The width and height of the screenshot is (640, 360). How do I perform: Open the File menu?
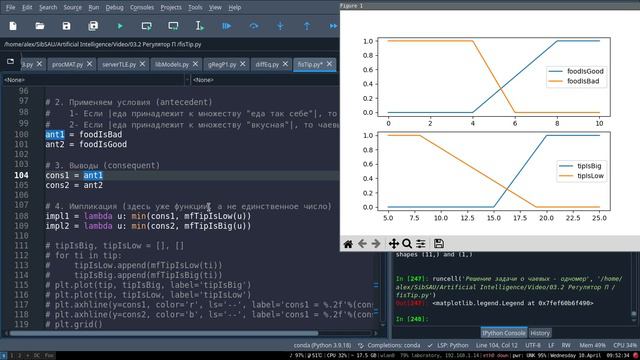[11, 7]
